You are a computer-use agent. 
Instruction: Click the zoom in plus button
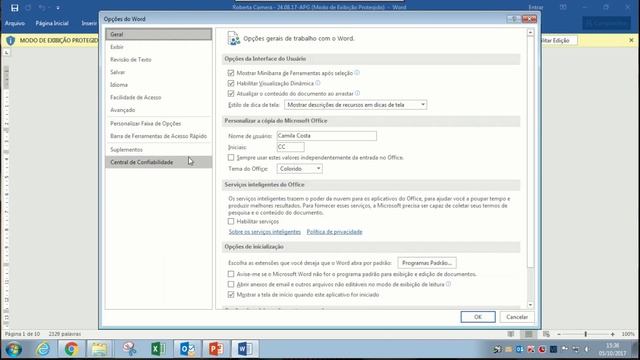(x=613, y=334)
